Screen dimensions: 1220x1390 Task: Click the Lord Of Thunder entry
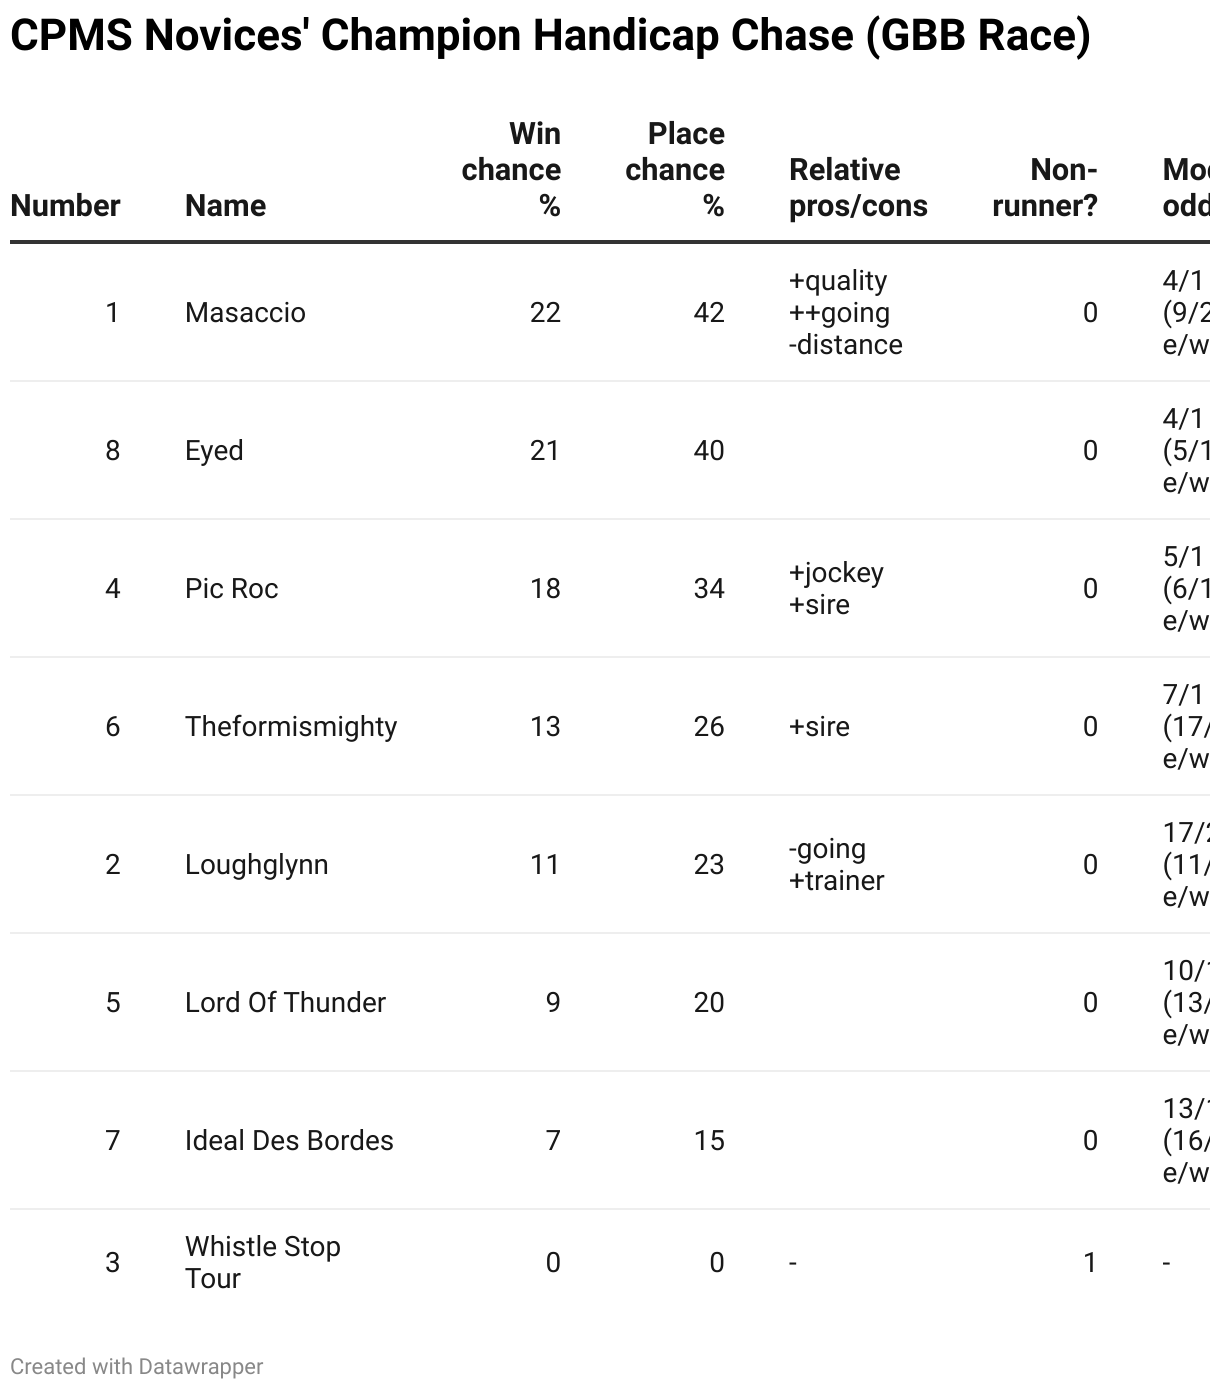coord(285,1003)
